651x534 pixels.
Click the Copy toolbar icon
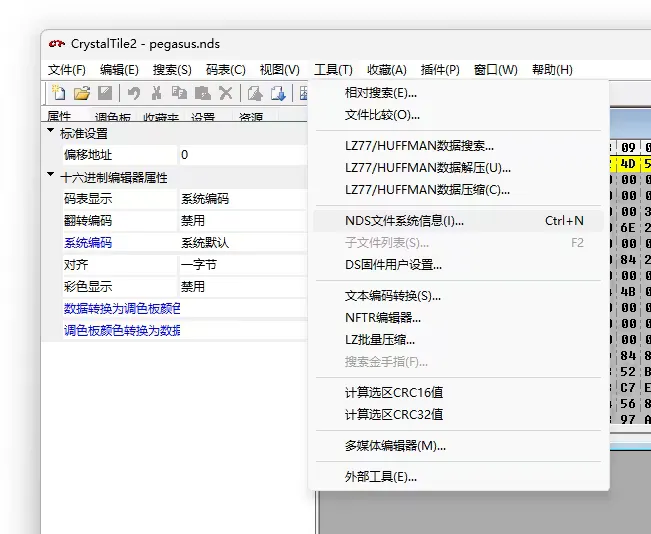179,93
